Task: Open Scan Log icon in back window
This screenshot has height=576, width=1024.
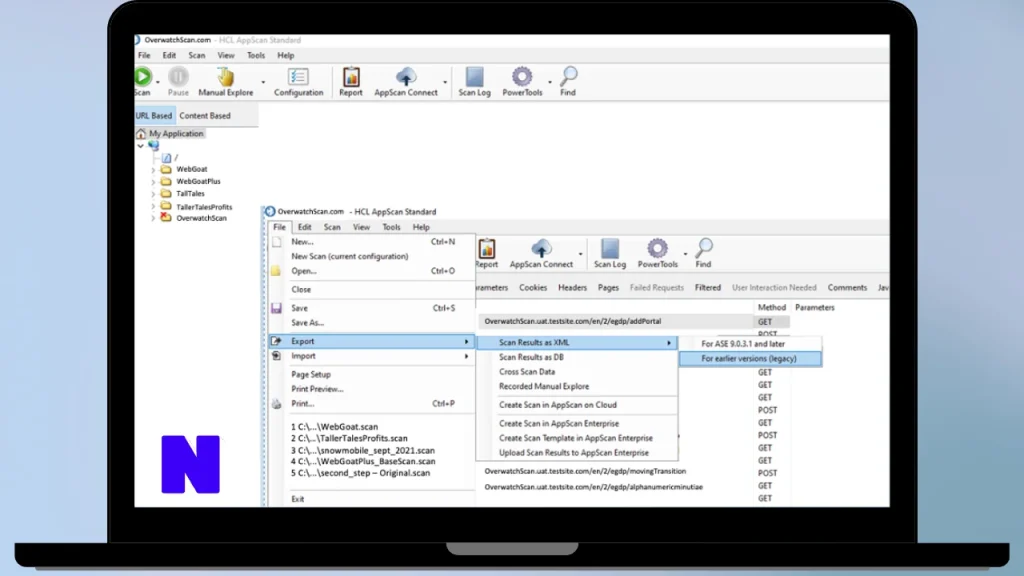Action: pyautogui.click(x=475, y=77)
